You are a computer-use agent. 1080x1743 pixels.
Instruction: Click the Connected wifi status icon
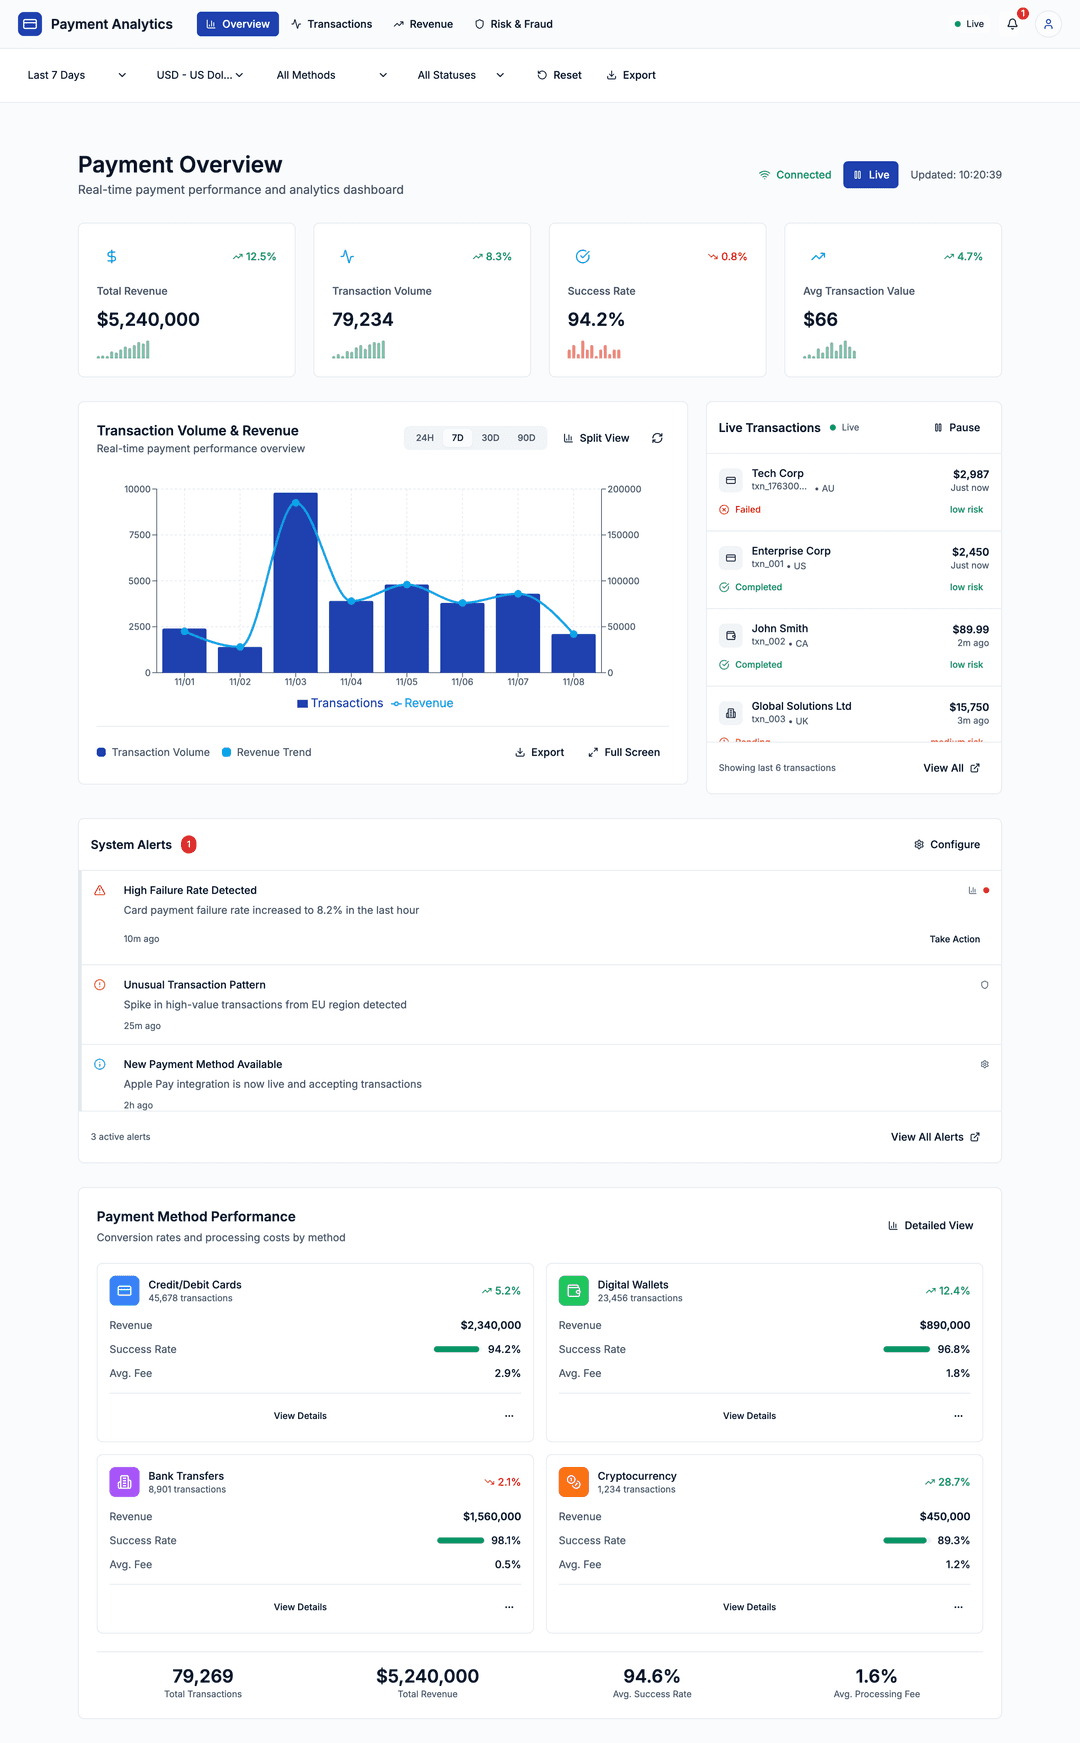(x=764, y=175)
